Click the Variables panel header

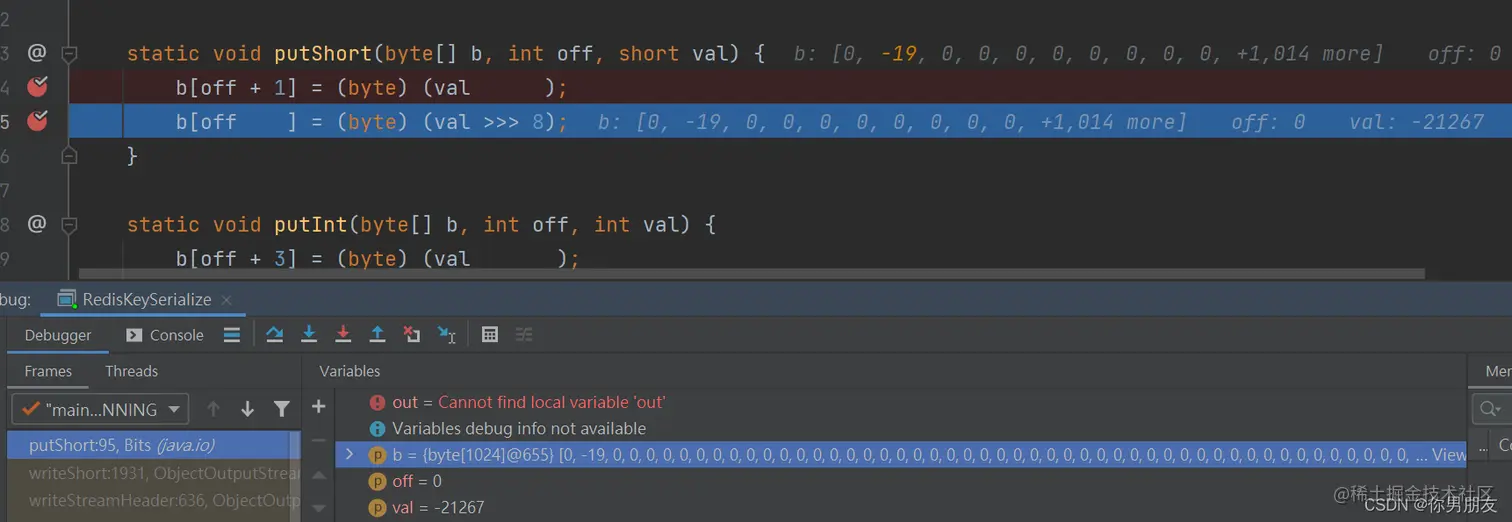[x=350, y=371]
